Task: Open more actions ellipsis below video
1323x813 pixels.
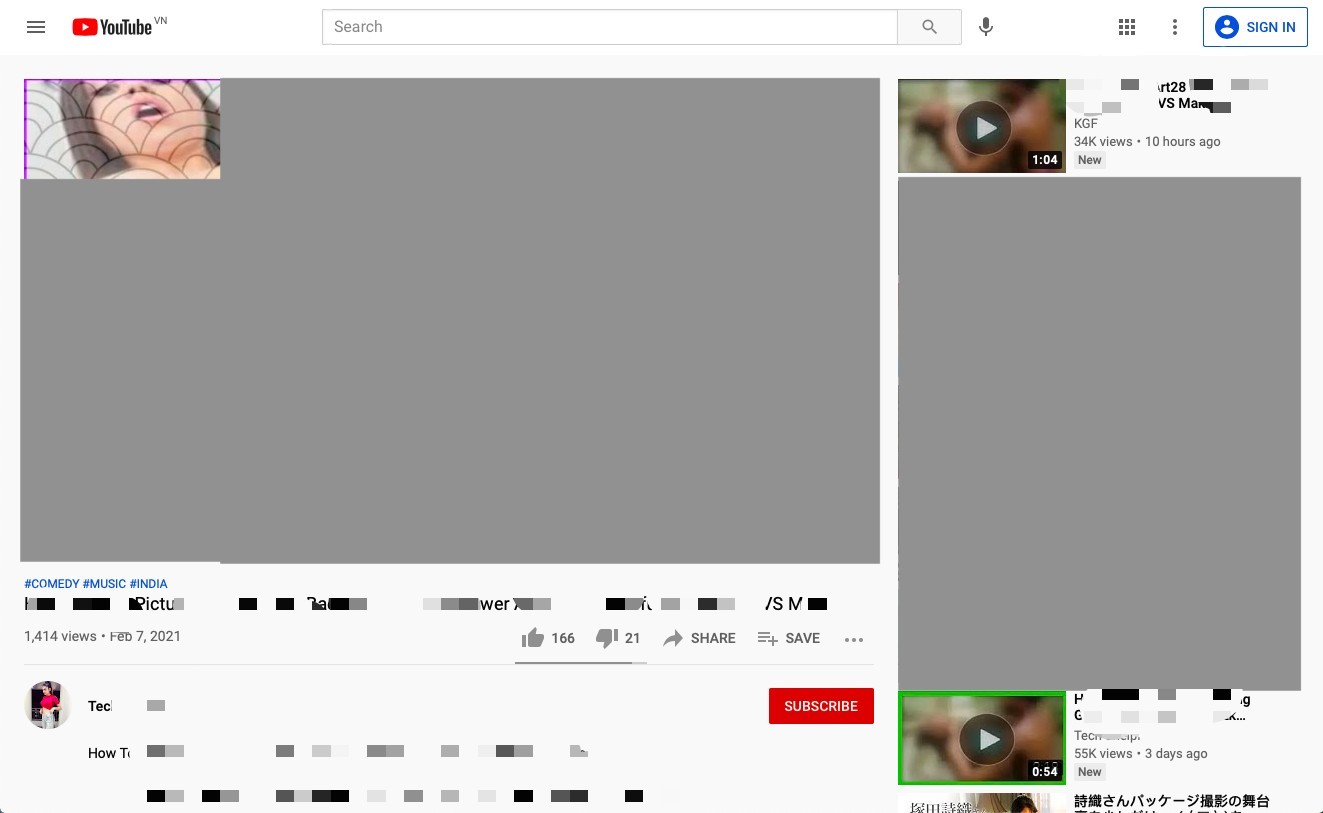Action: 853,639
